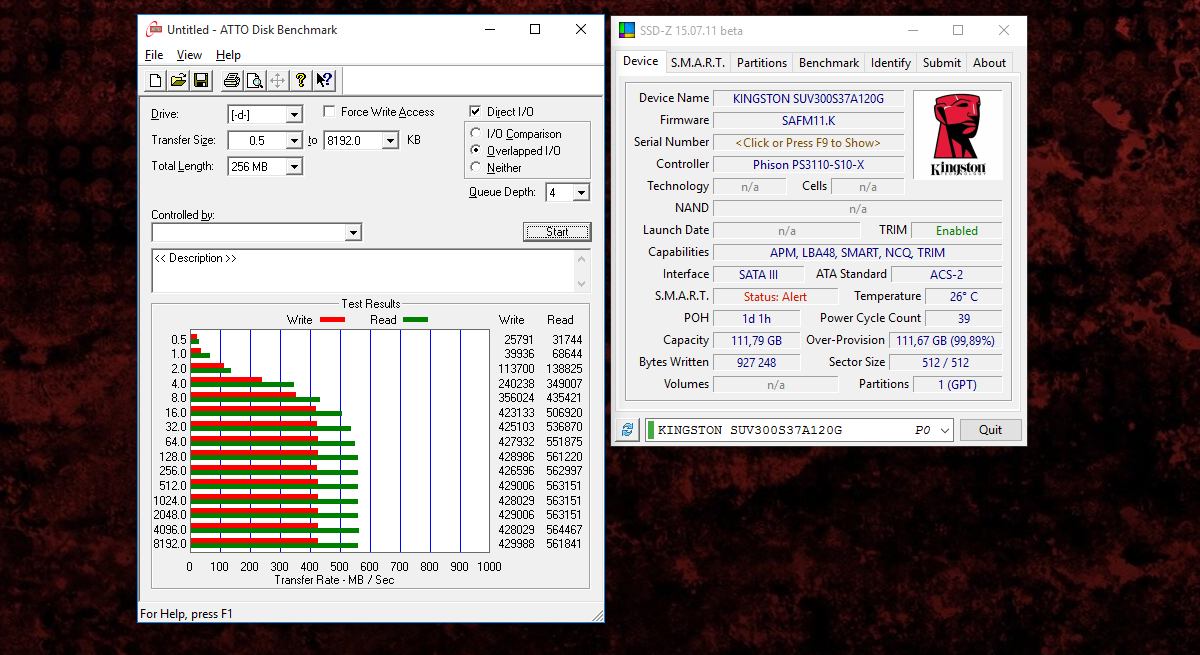Switch to the S.M.A.R.T. tab
Viewport: 1200px width, 655px height.
pyautogui.click(x=698, y=62)
